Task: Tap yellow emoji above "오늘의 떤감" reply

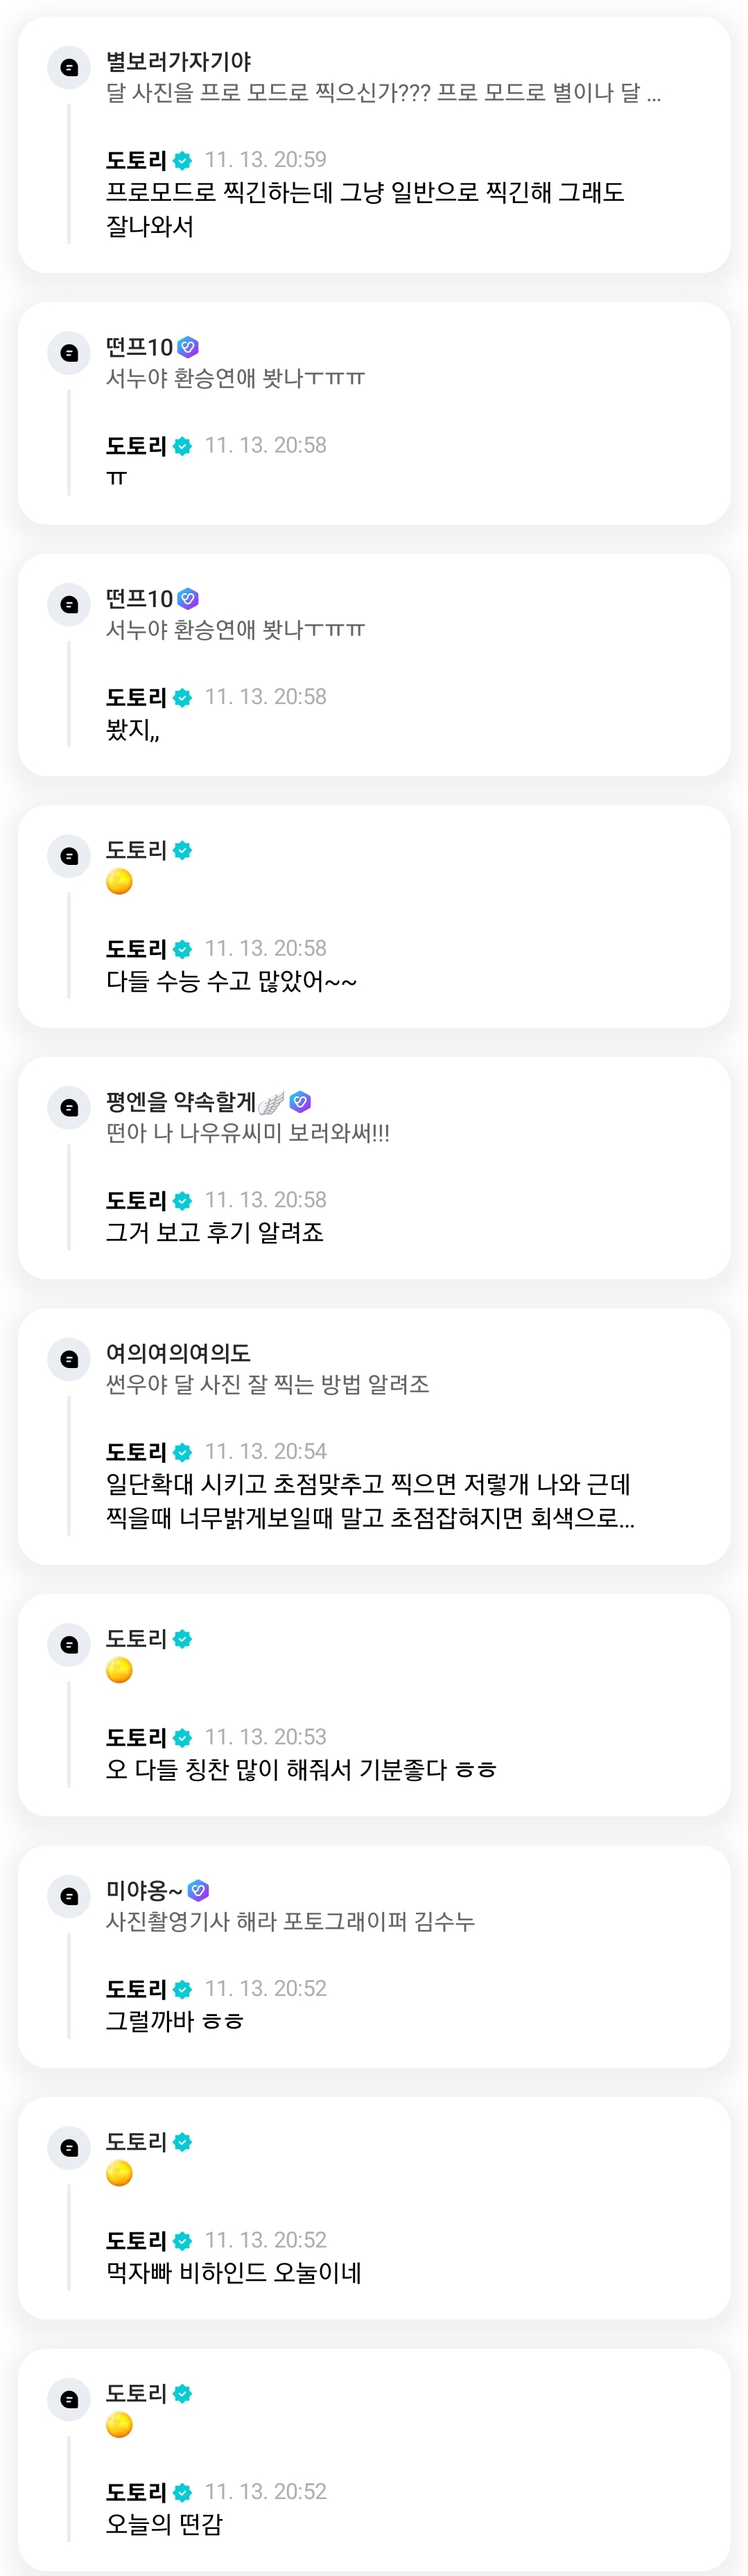Action: [119, 2424]
